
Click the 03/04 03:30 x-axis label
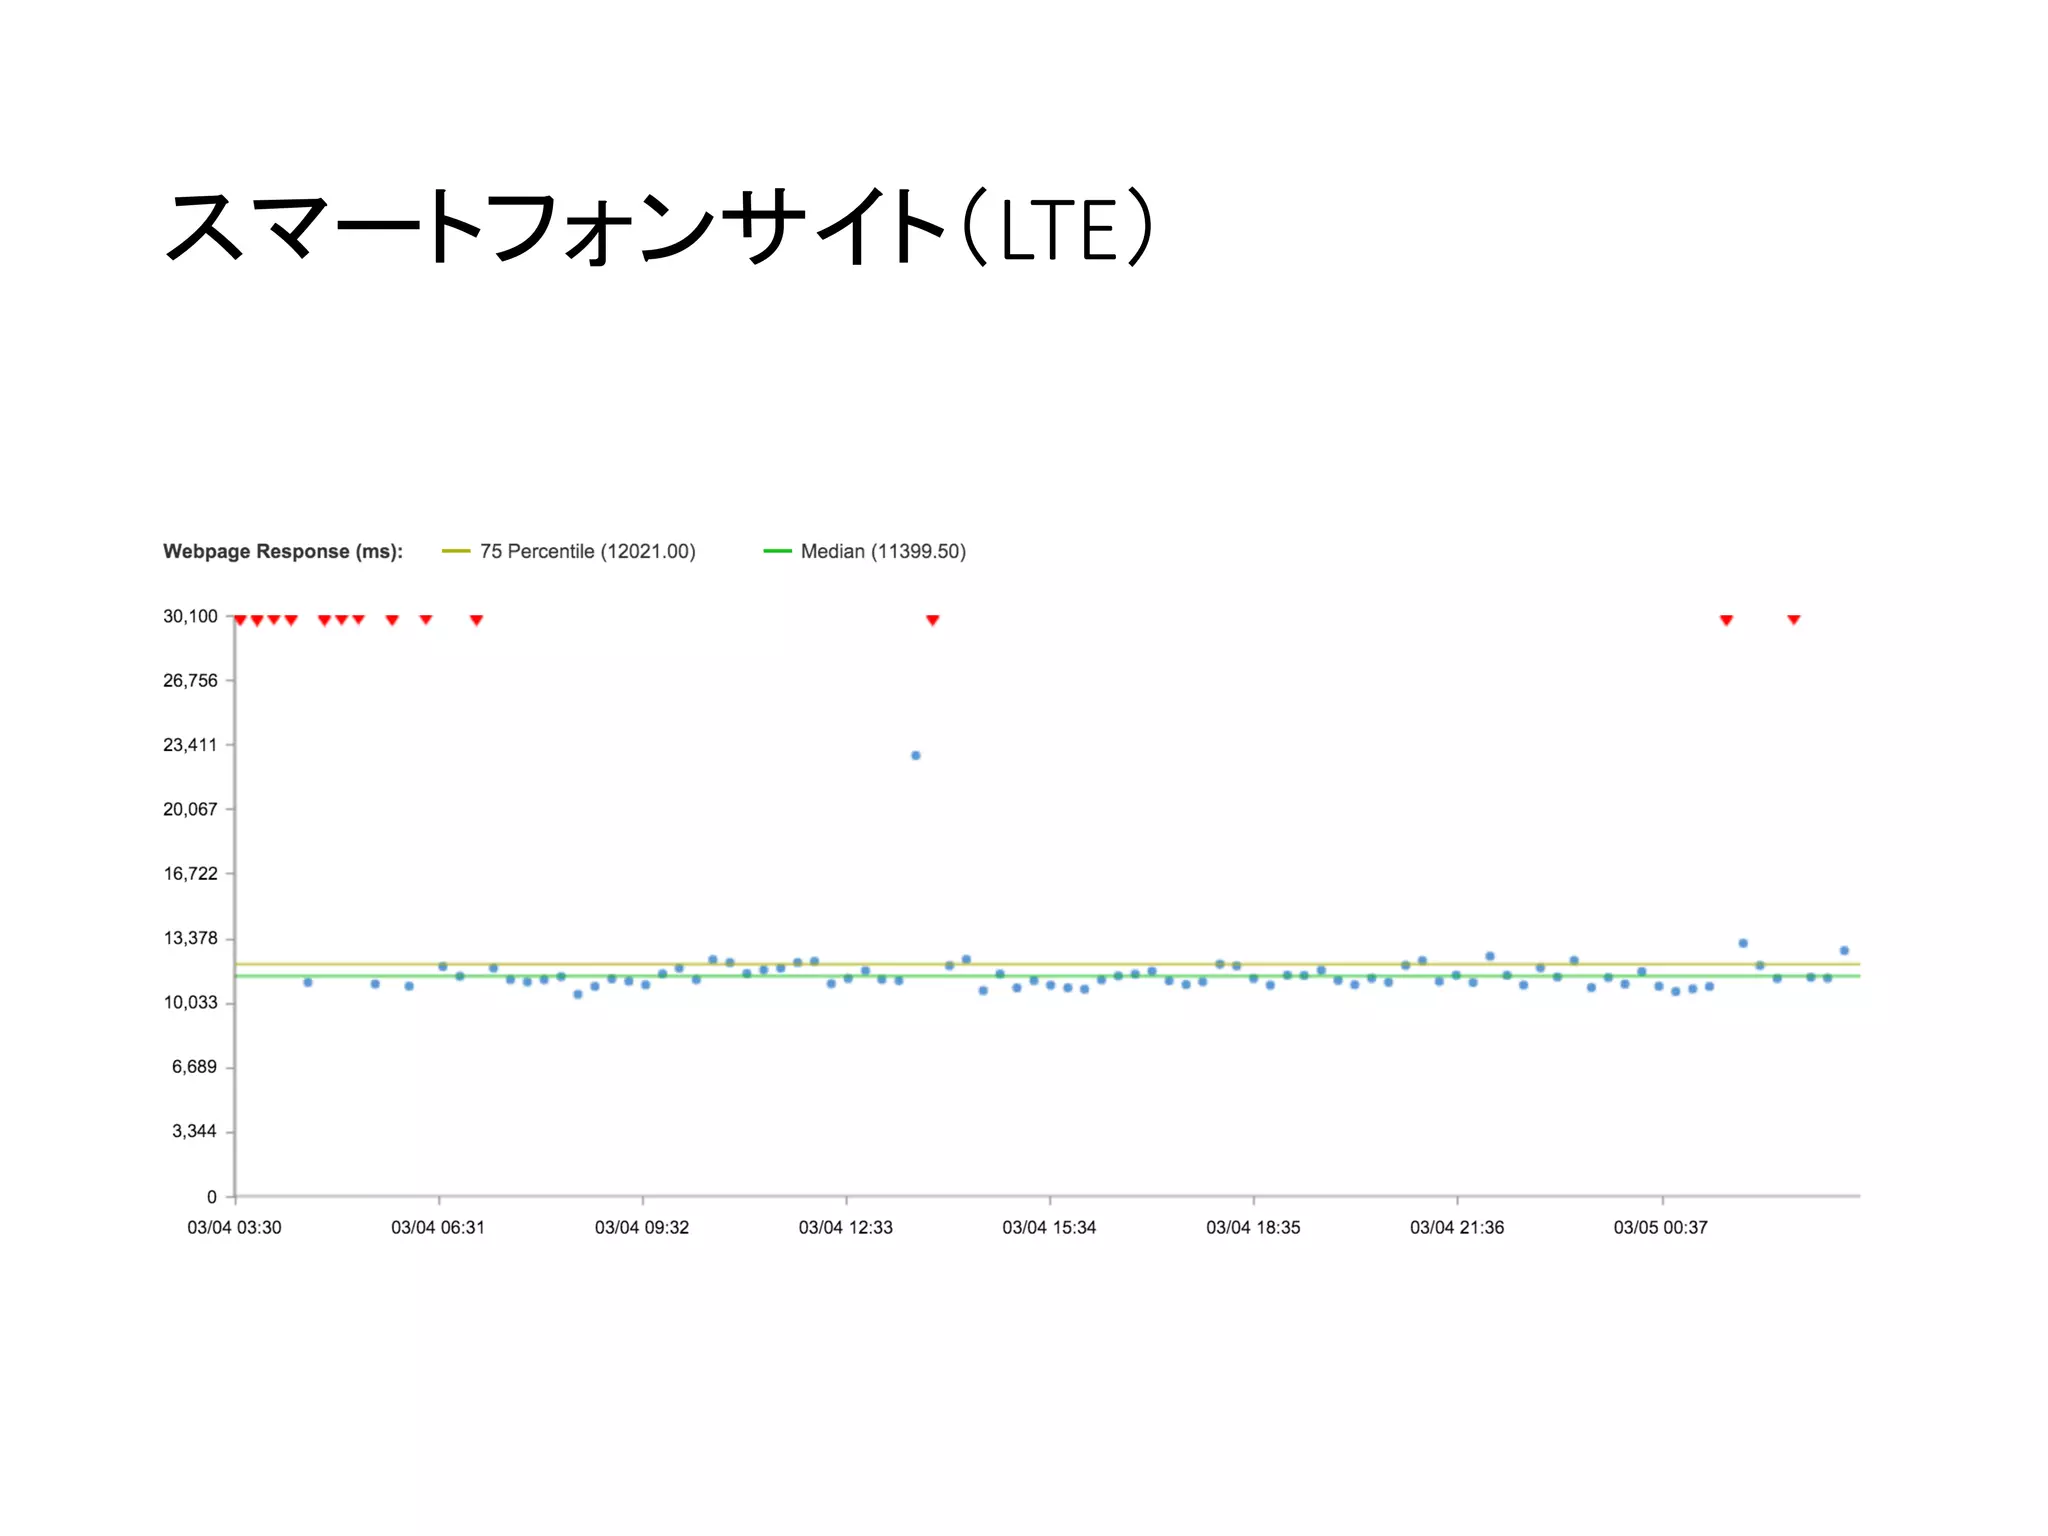click(234, 1227)
